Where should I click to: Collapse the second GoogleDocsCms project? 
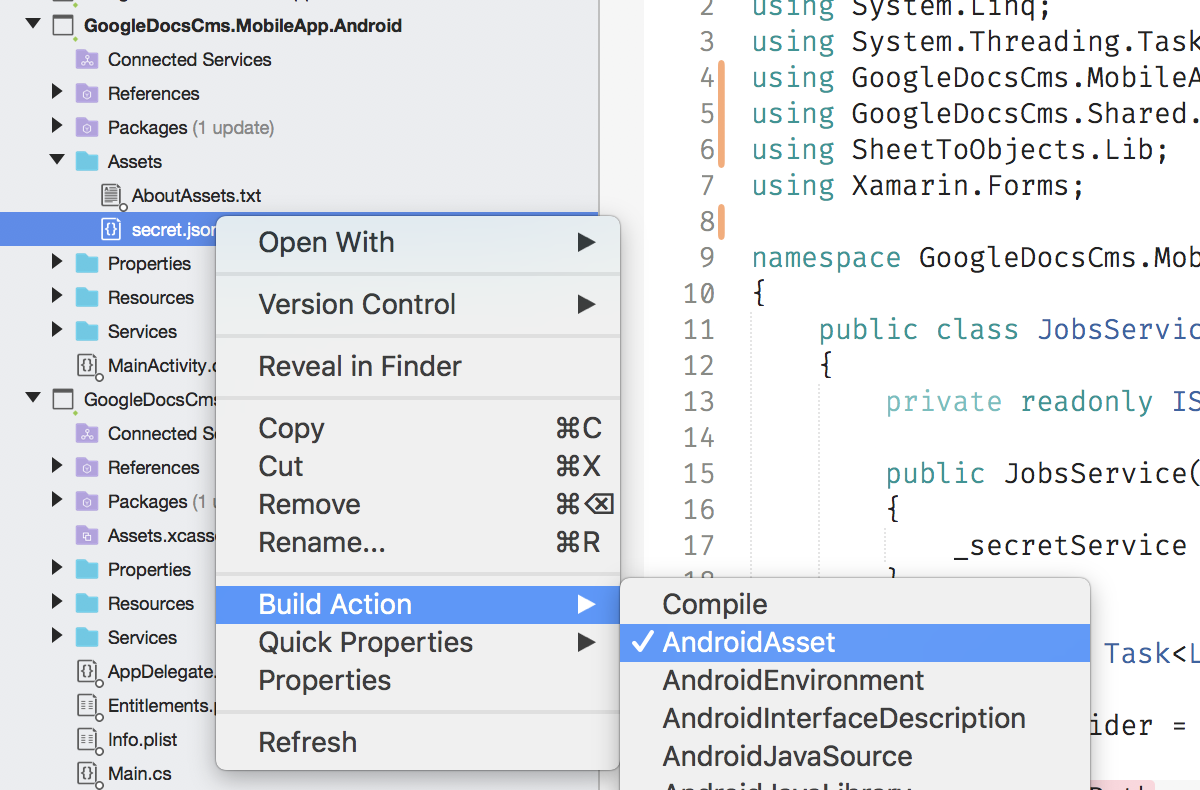click(x=34, y=399)
